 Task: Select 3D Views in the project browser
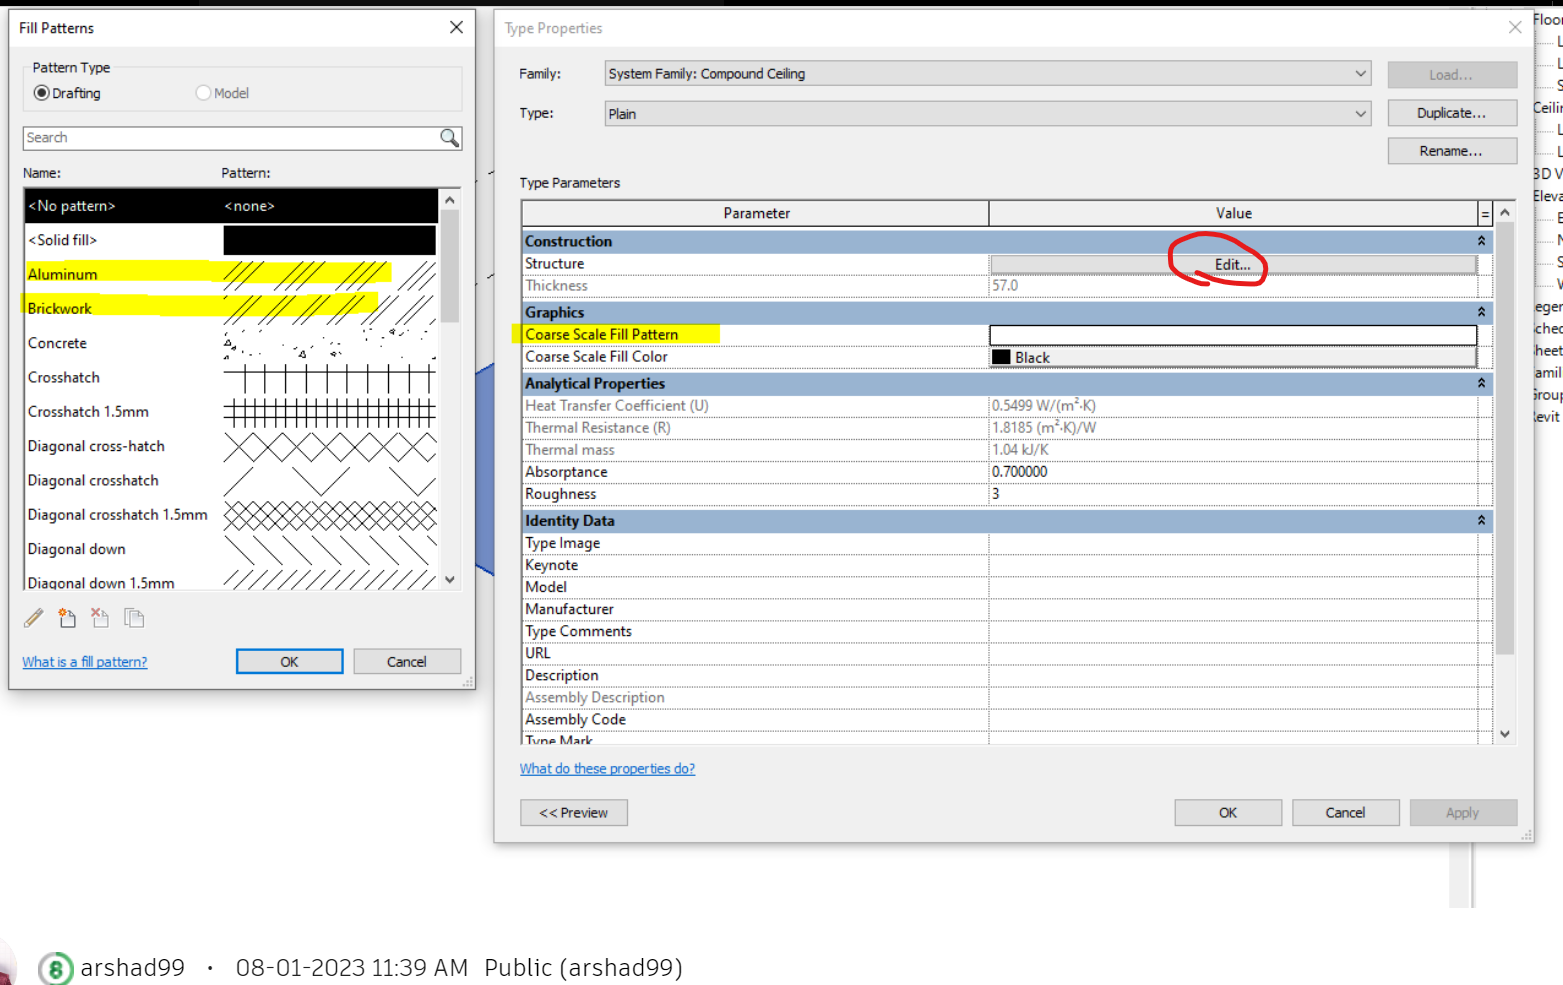(1541, 174)
